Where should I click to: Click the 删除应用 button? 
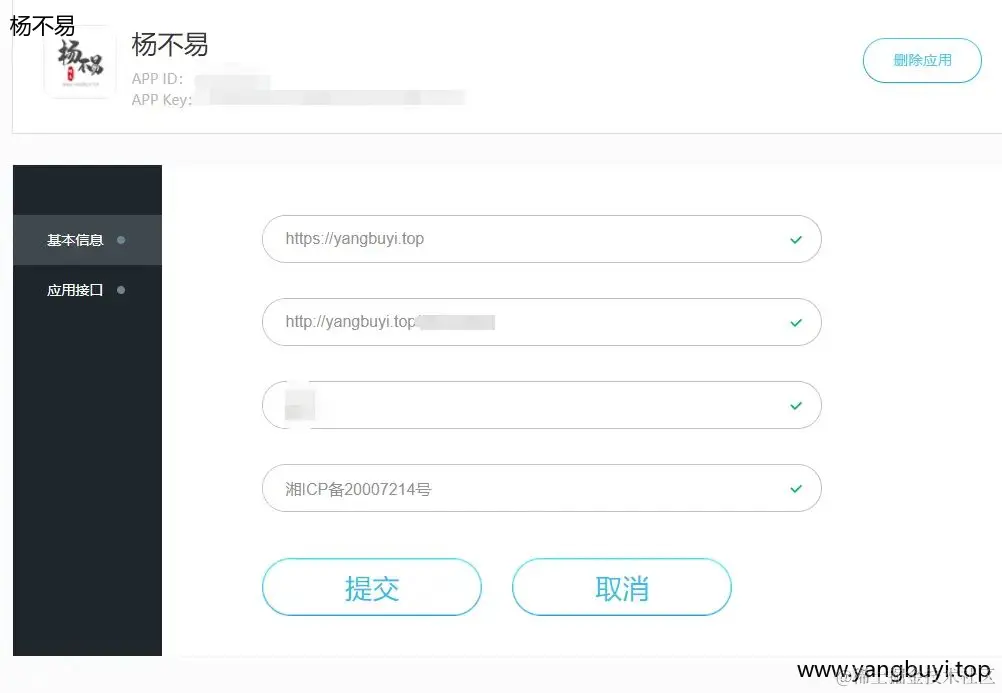pos(921,61)
